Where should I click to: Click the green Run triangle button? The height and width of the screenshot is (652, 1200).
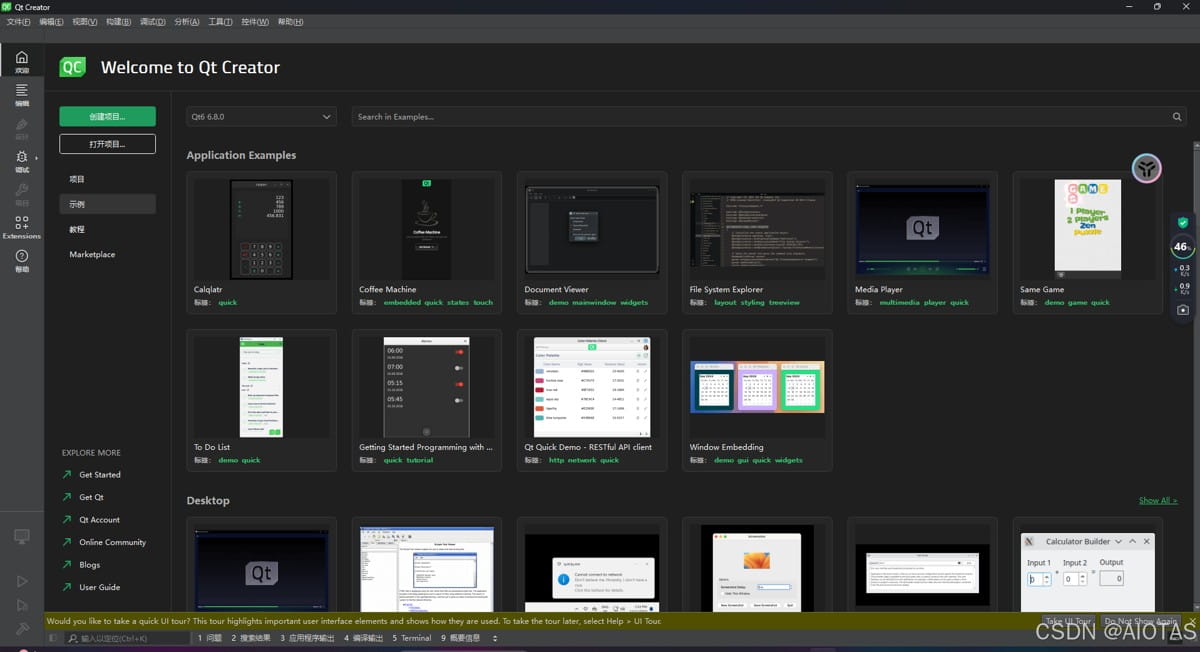pyautogui.click(x=22, y=581)
